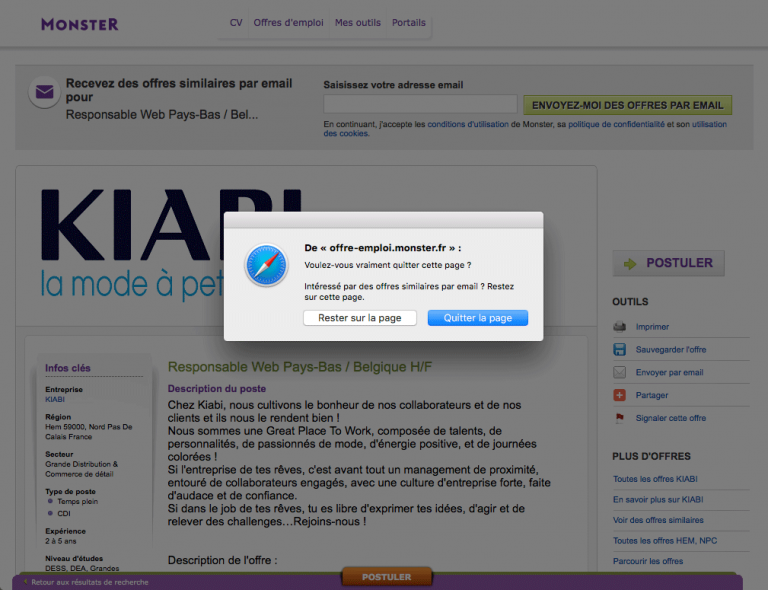The width and height of the screenshot is (768, 590).
Task: Click 'Voulez-vous vraiment quitter cette page ?' text
Action: [x=388, y=265]
